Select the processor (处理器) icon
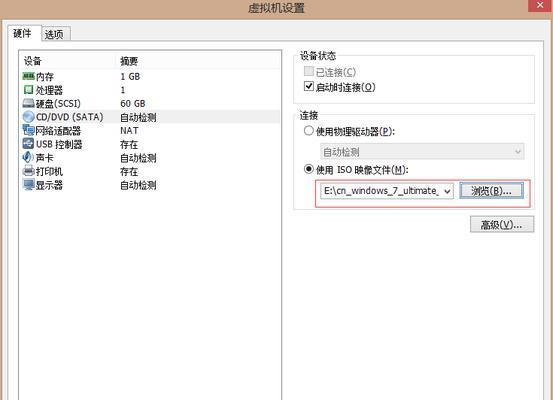The width and height of the screenshot is (553, 400). click(x=28, y=90)
